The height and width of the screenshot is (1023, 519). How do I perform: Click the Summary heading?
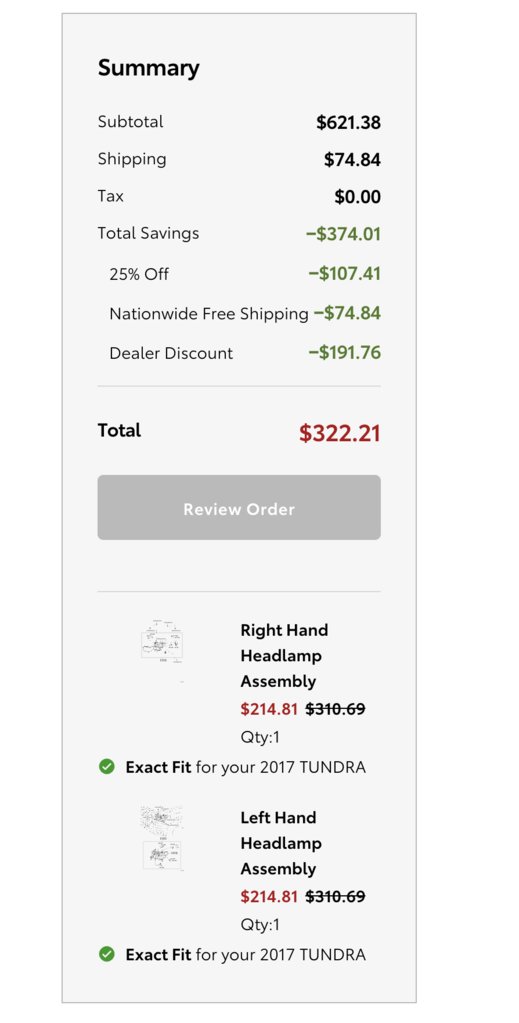[x=149, y=68]
